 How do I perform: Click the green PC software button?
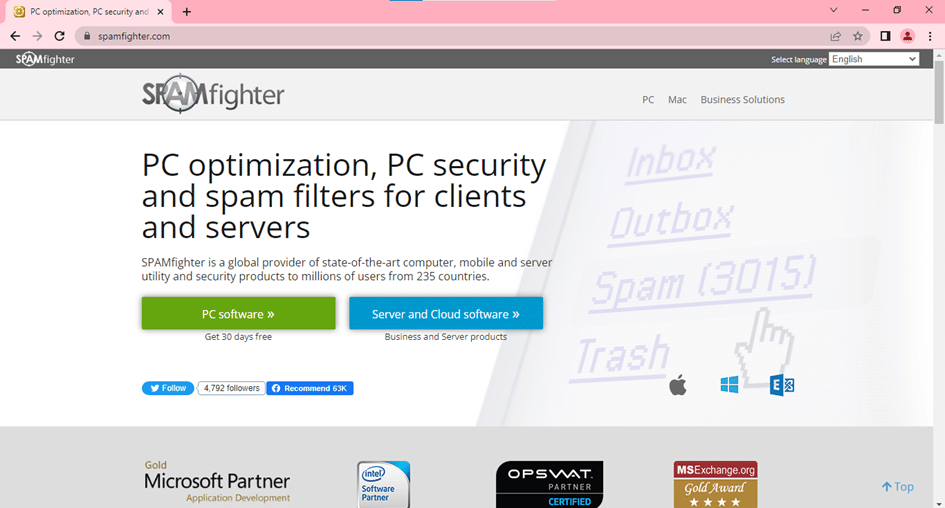pyautogui.click(x=239, y=313)
